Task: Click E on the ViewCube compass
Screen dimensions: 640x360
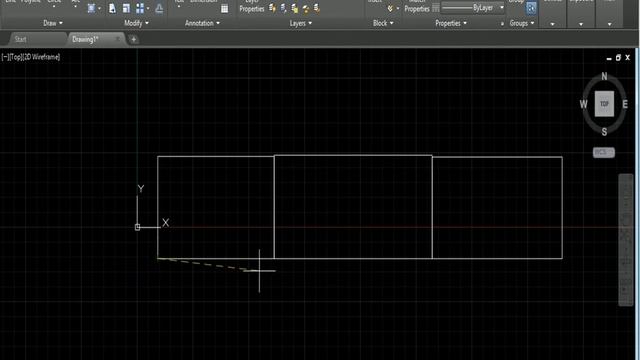Action: 625,104
